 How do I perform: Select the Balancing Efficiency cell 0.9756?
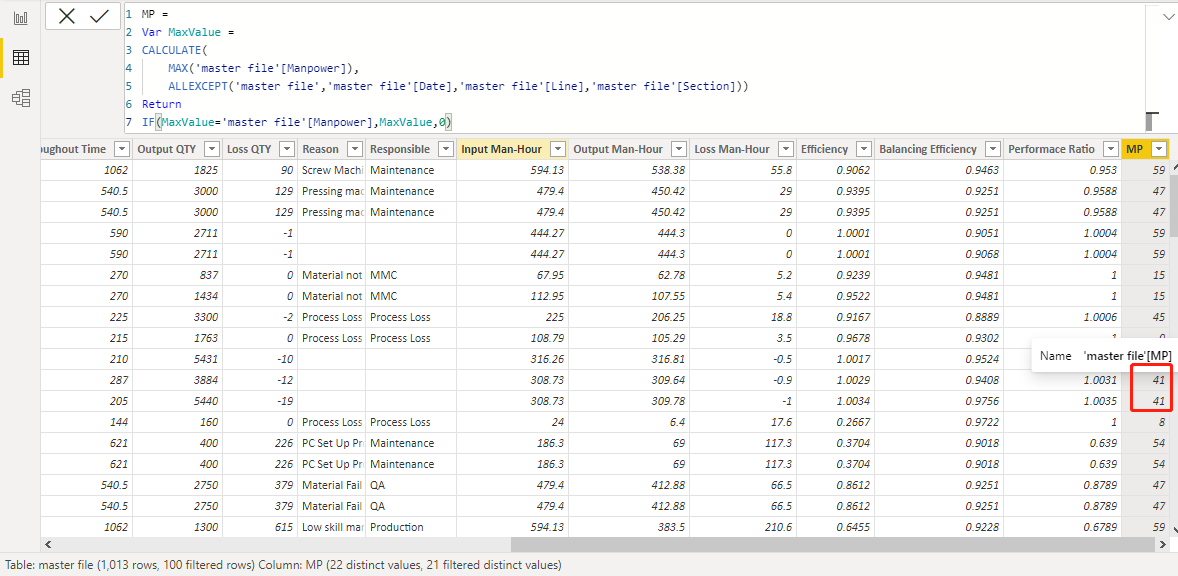coord(939,401)
